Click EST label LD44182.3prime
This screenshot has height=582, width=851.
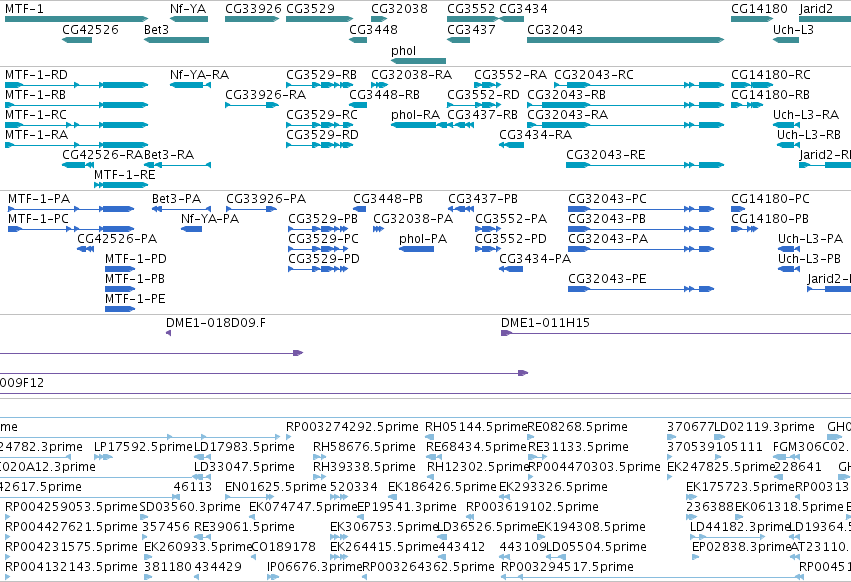pyautogui.click(x=739, y=527)
